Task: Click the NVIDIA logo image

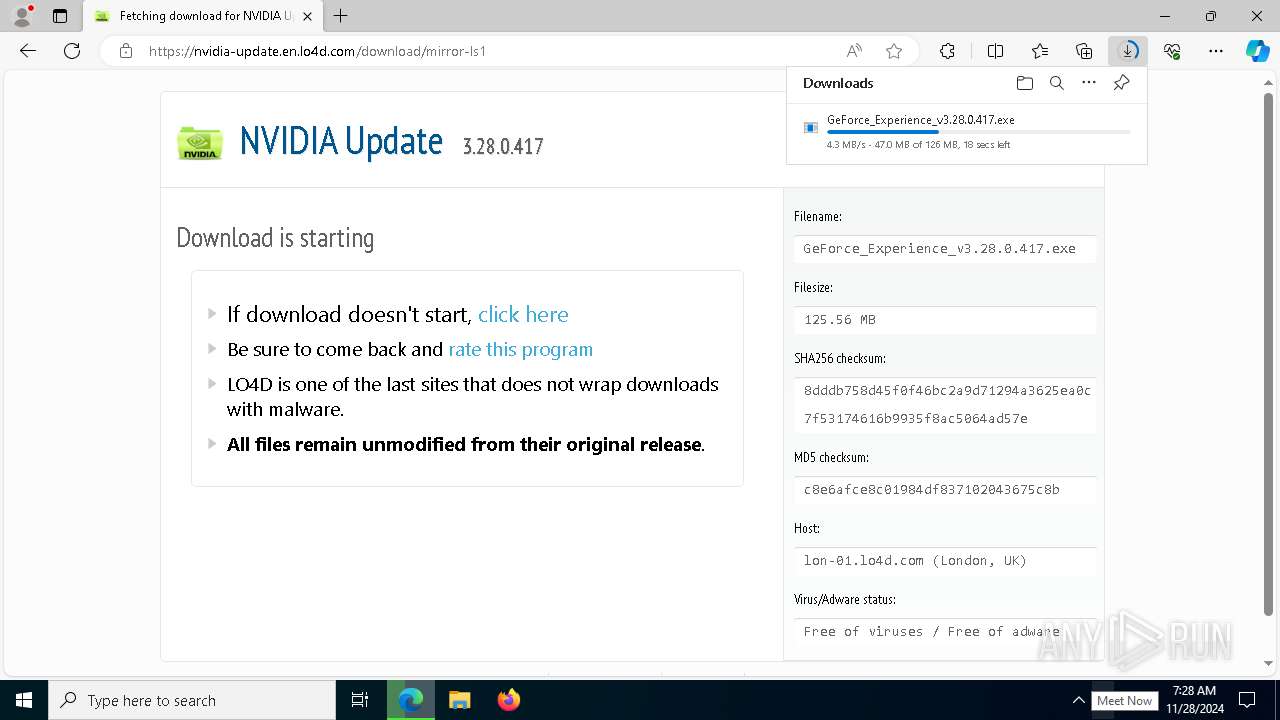Action: click(x=200, y=143)
